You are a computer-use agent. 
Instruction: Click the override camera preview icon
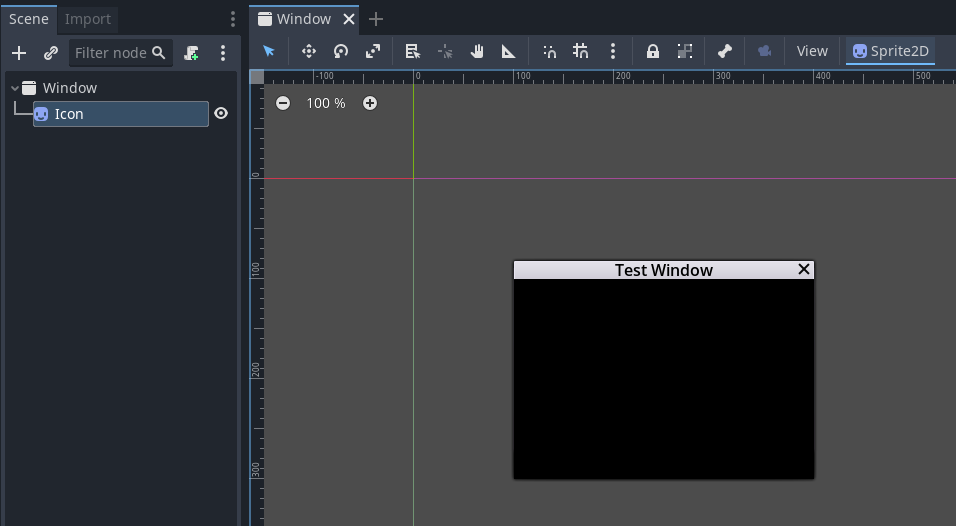point(765,51)
